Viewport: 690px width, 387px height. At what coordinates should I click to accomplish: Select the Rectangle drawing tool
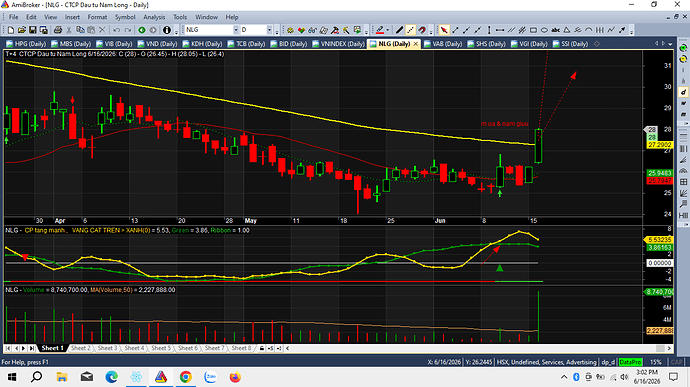(x=533, y=30)
